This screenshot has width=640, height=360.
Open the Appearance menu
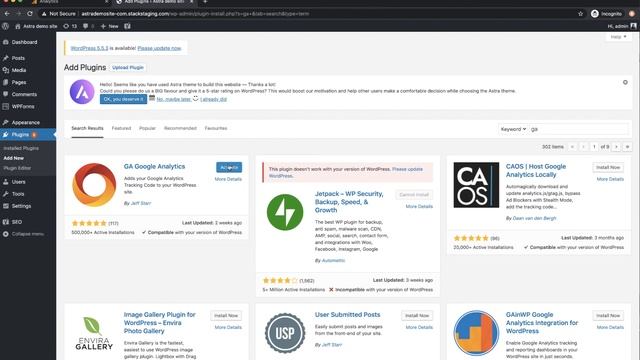click(25, 122)
